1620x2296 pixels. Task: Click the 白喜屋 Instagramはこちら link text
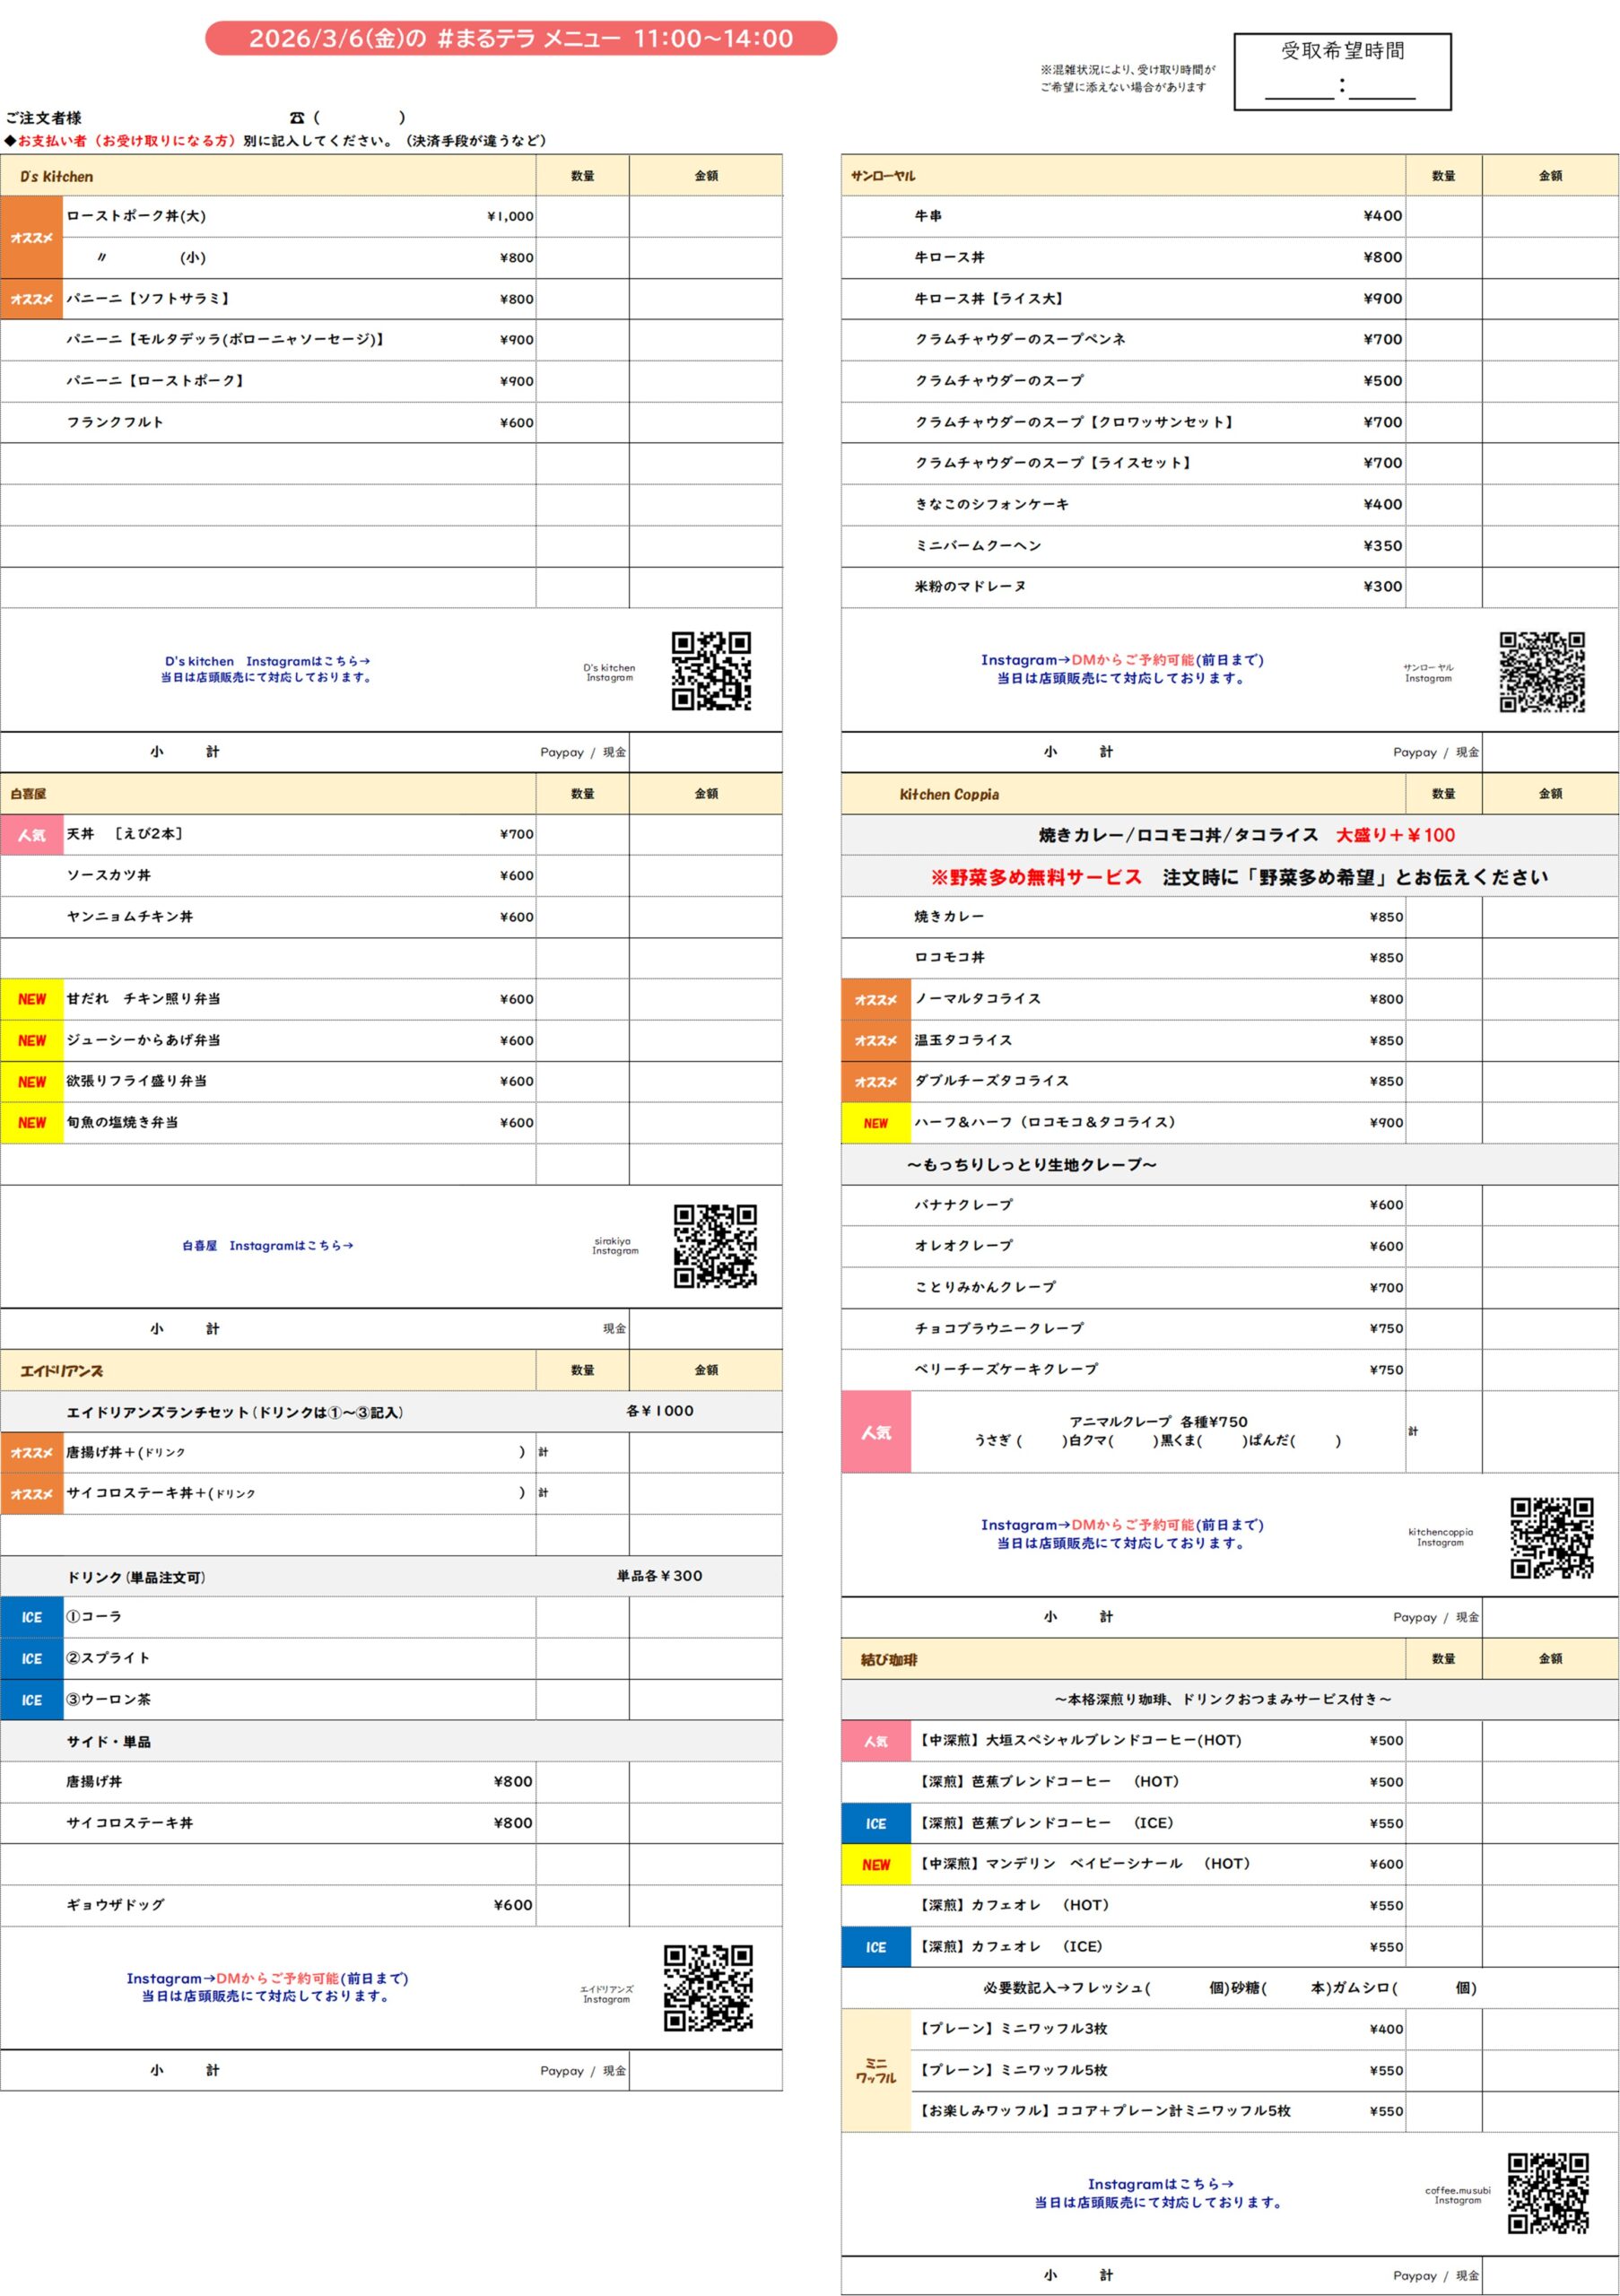[x=267, y=1246]
